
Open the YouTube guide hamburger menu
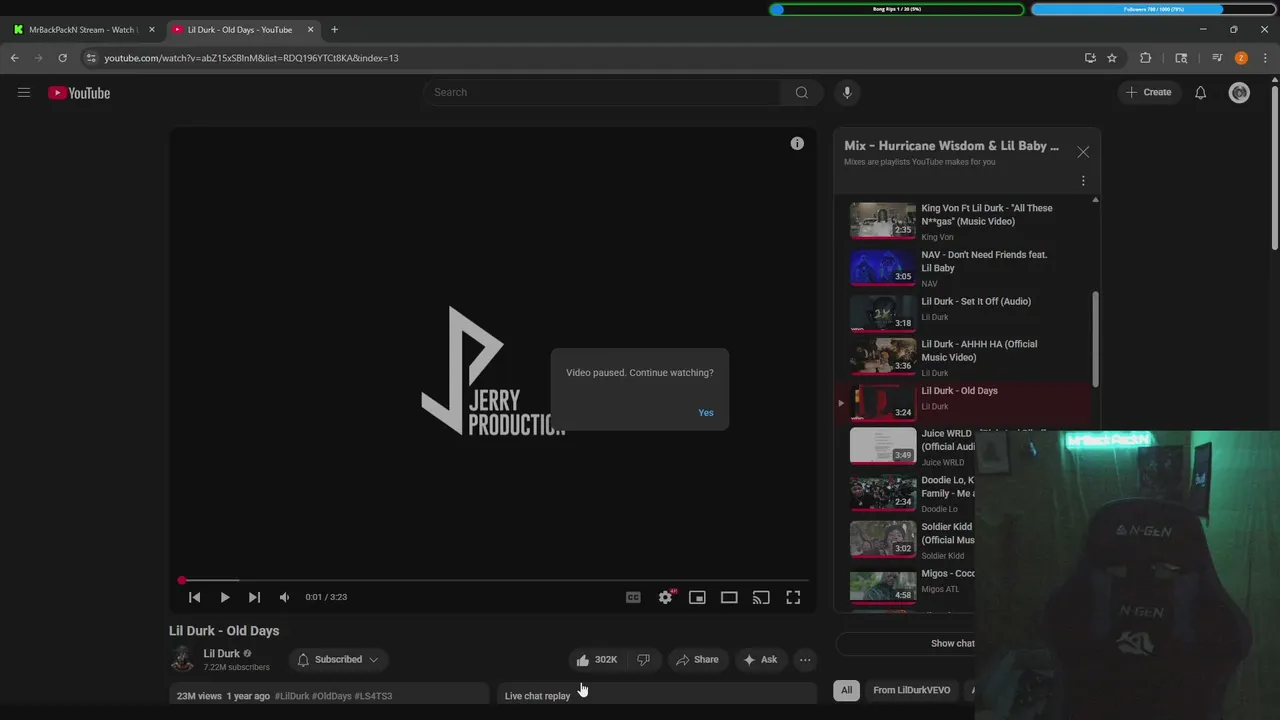click(x=24, y=93)
